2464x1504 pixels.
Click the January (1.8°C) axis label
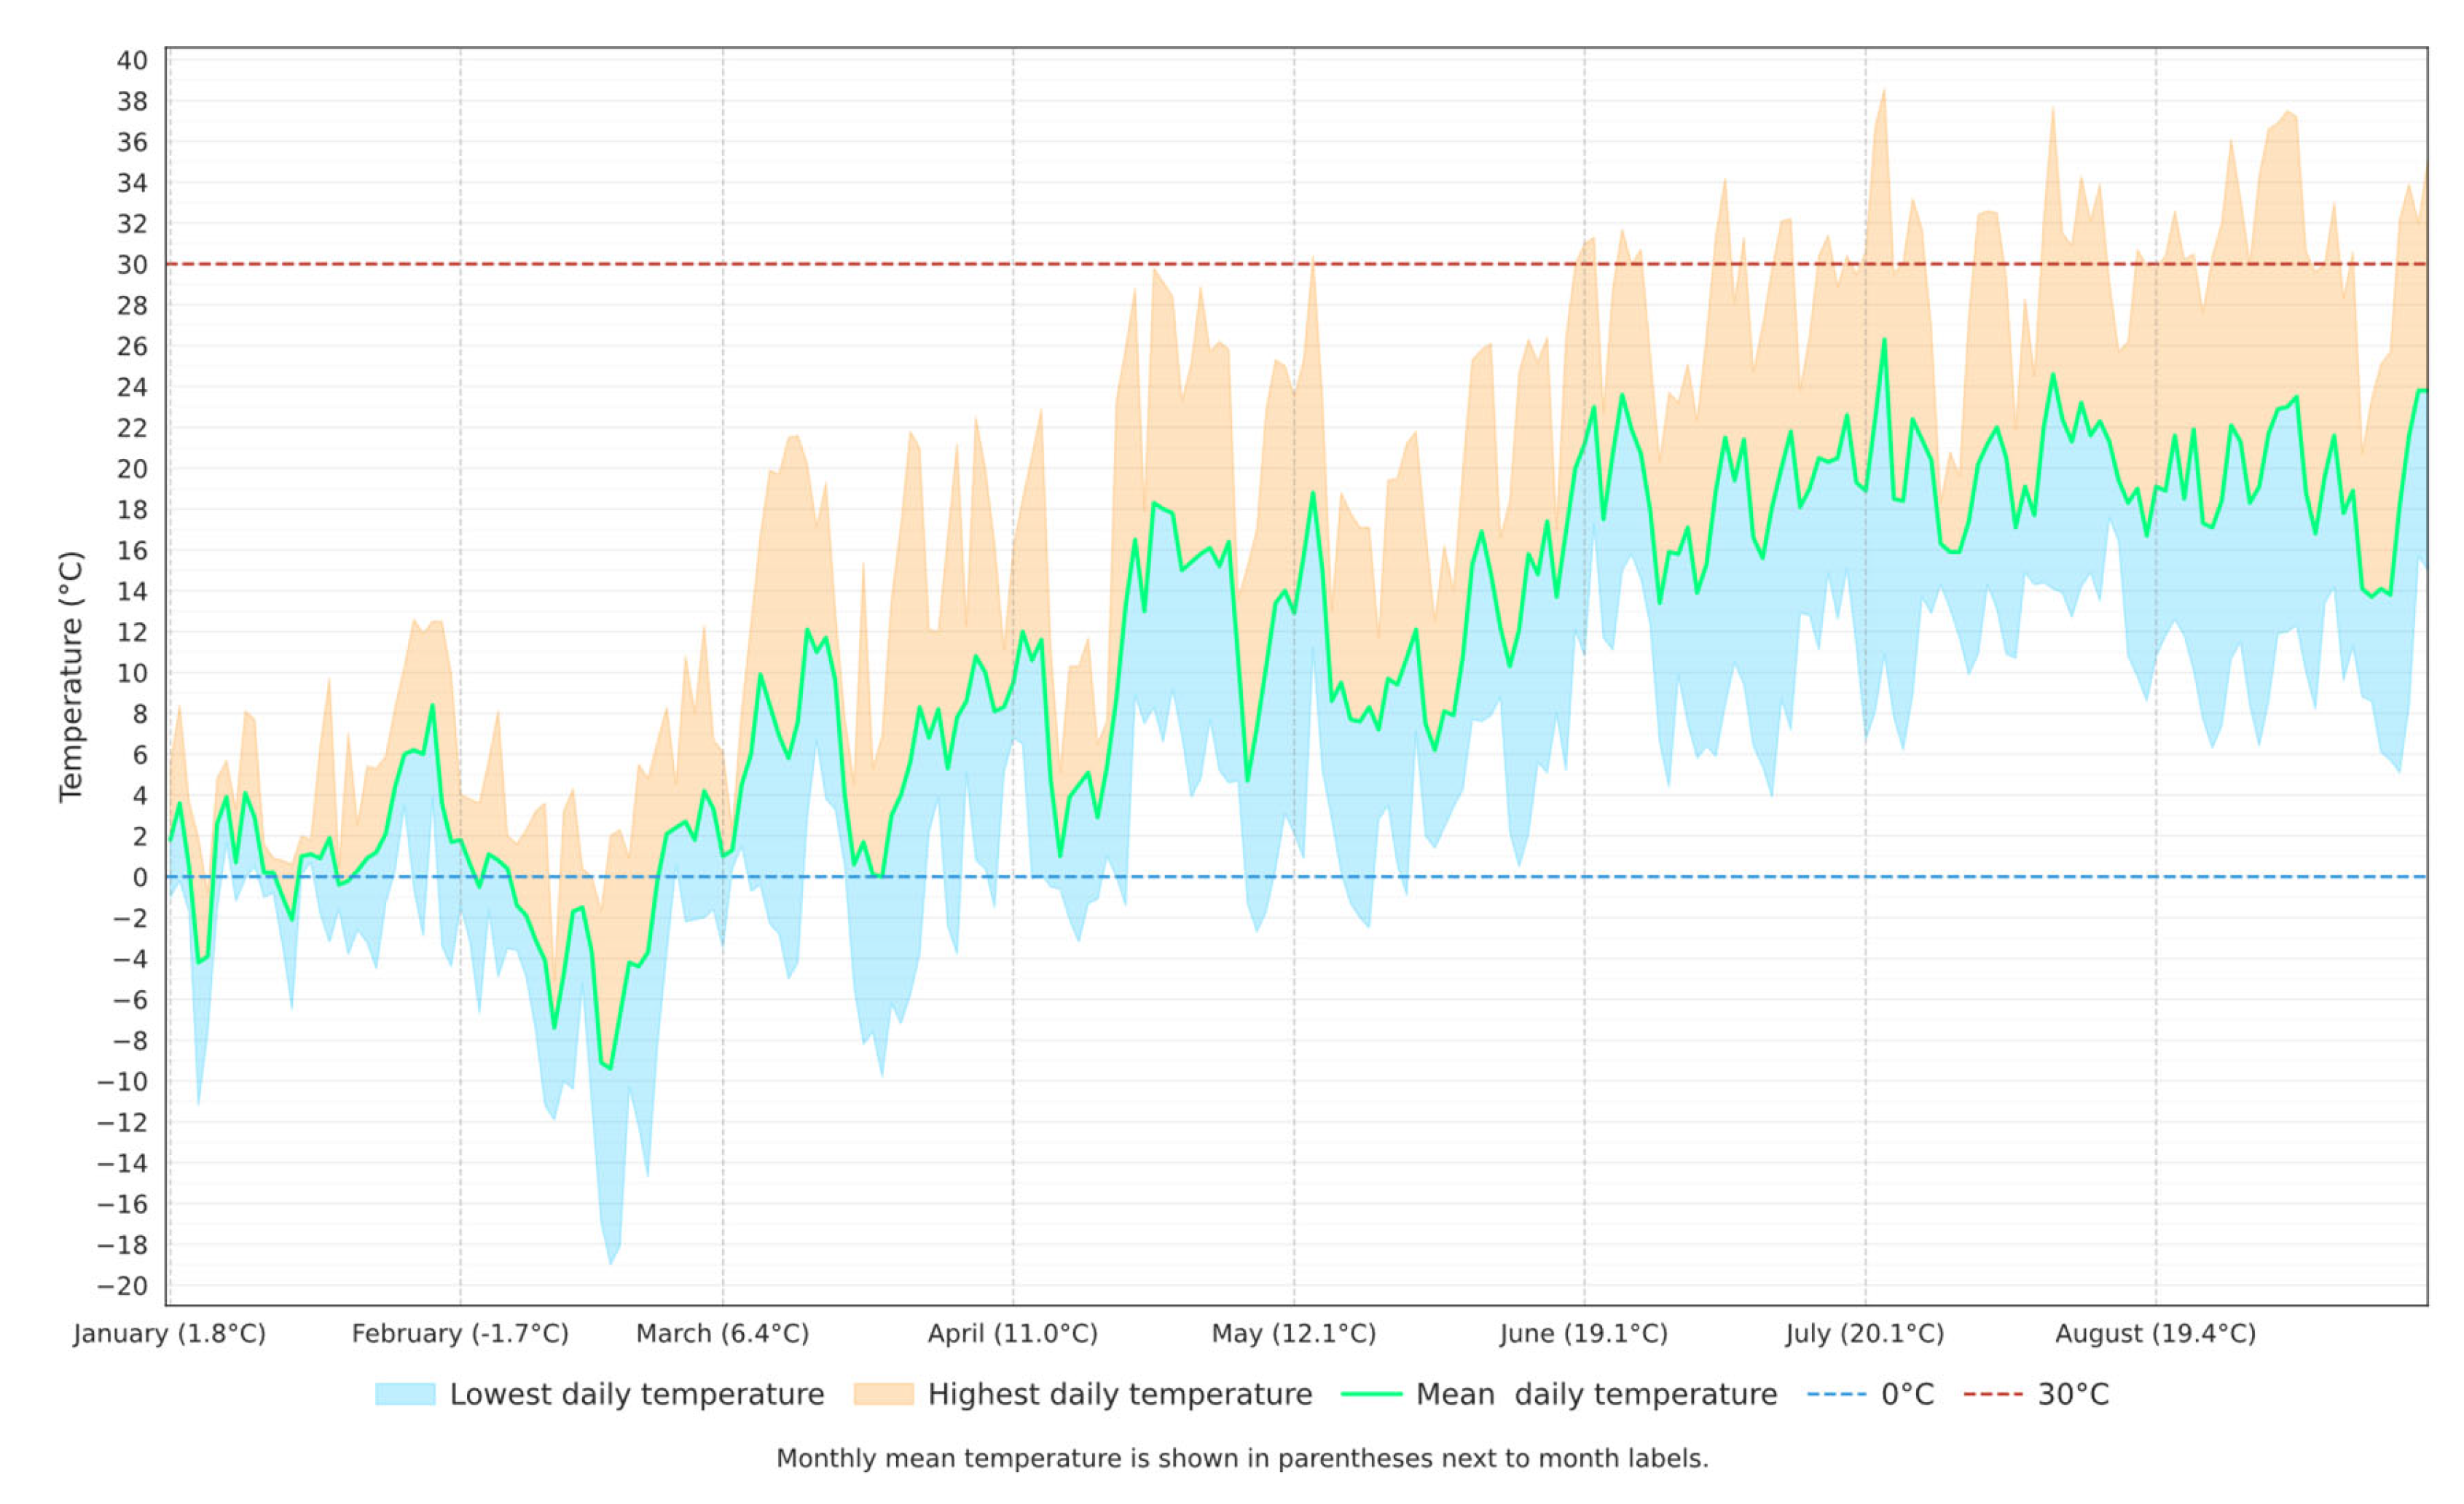(x=170, y=1334)
